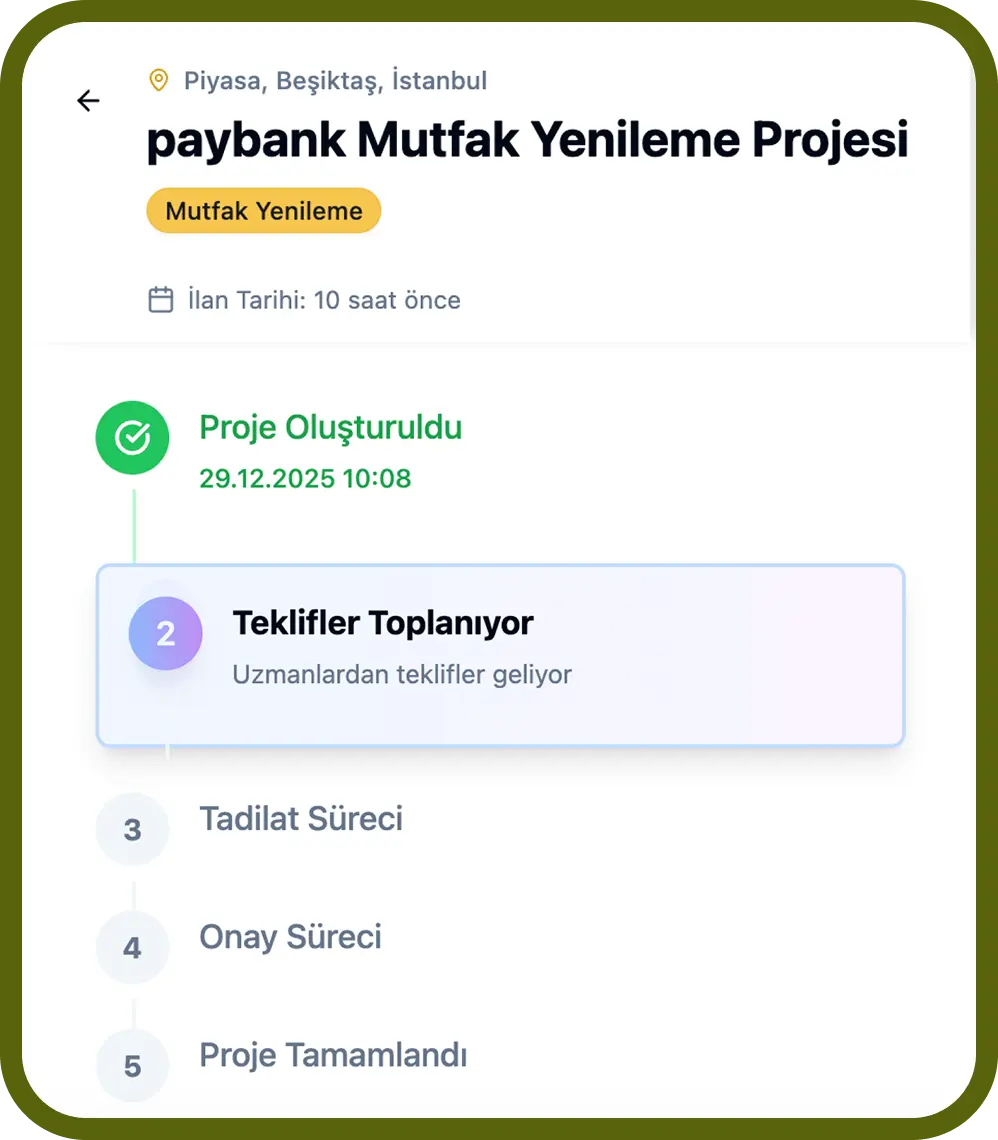Select the step 4 circle indicator

(132, 947)
